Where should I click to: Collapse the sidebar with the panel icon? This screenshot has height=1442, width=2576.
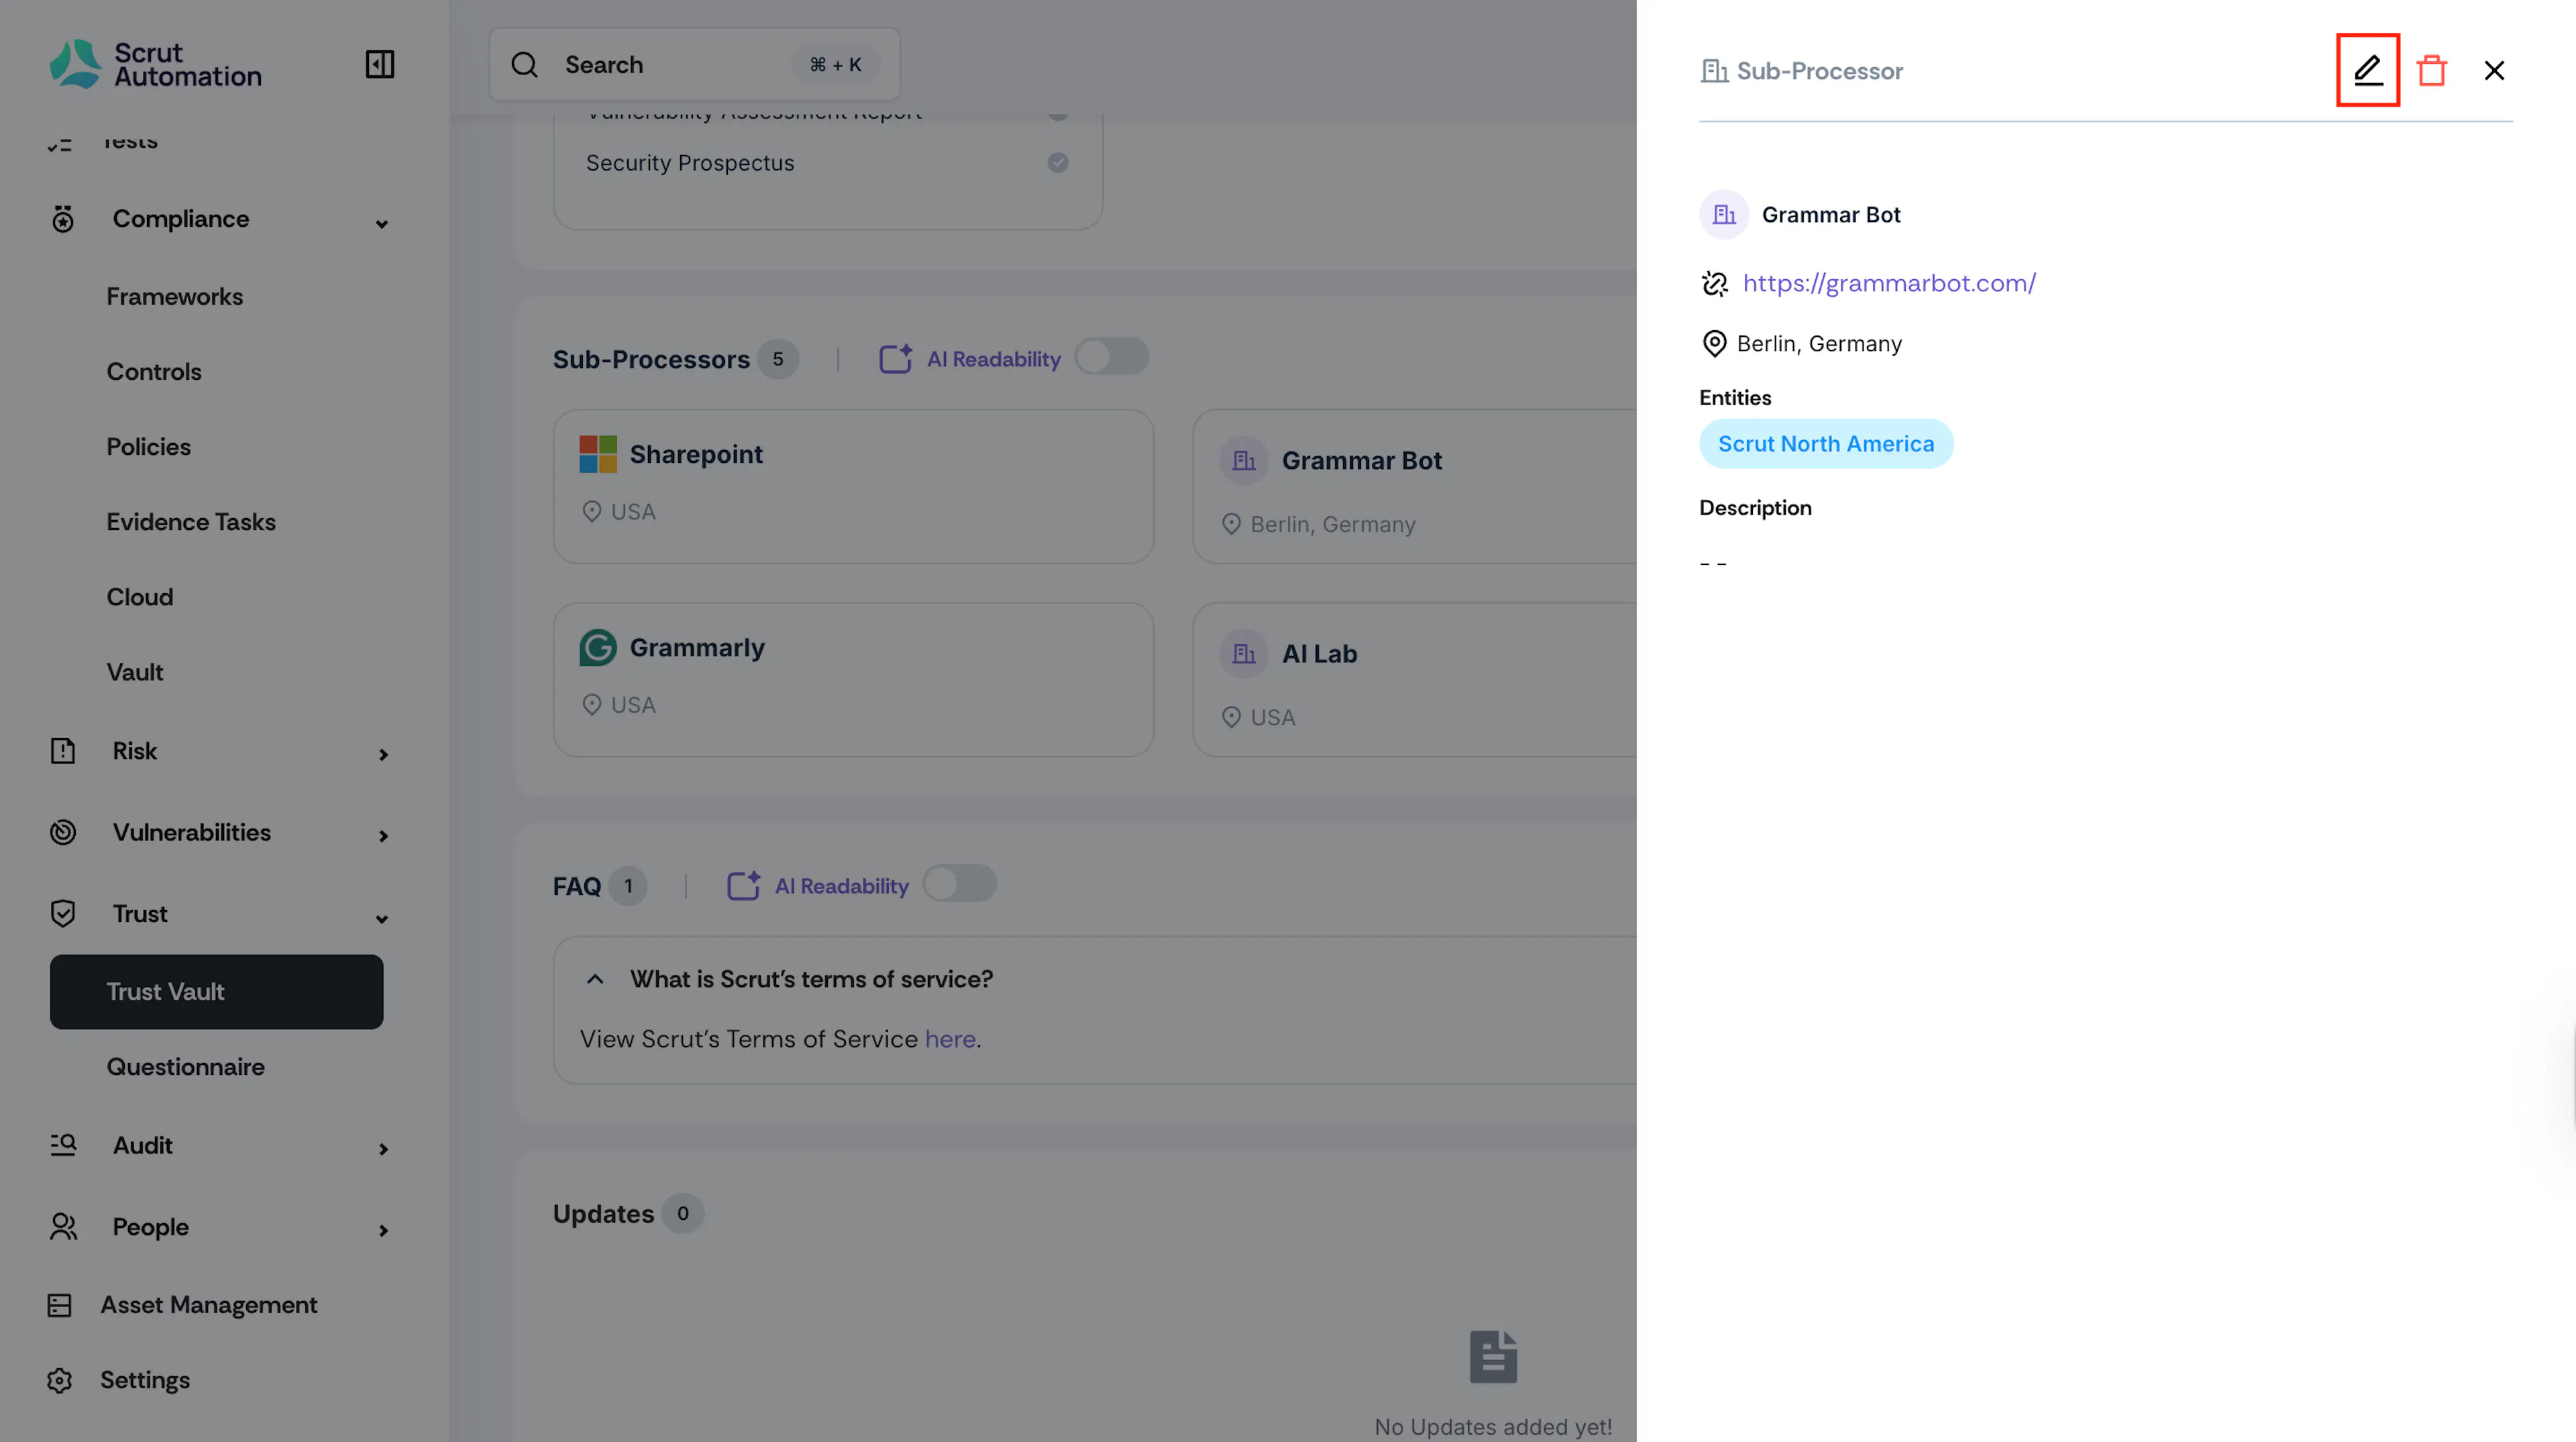(380, 65)
